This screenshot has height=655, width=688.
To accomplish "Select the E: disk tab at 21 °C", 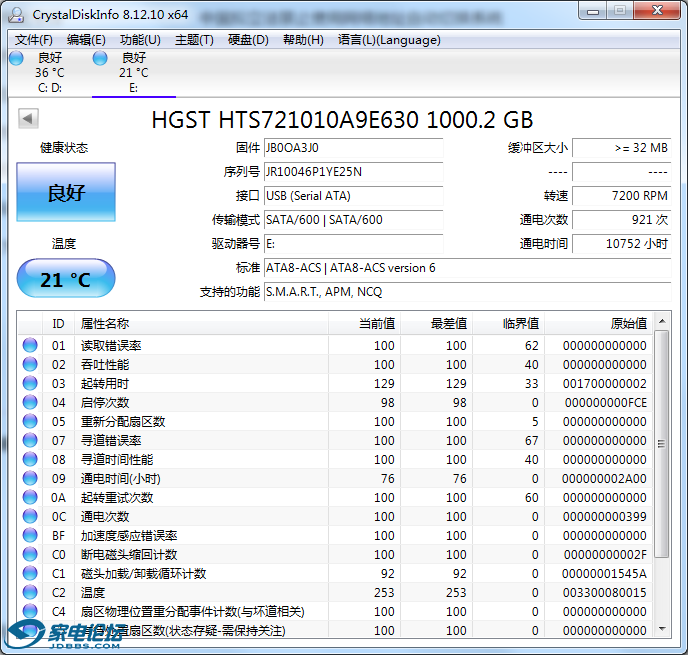I will (134, 73).
